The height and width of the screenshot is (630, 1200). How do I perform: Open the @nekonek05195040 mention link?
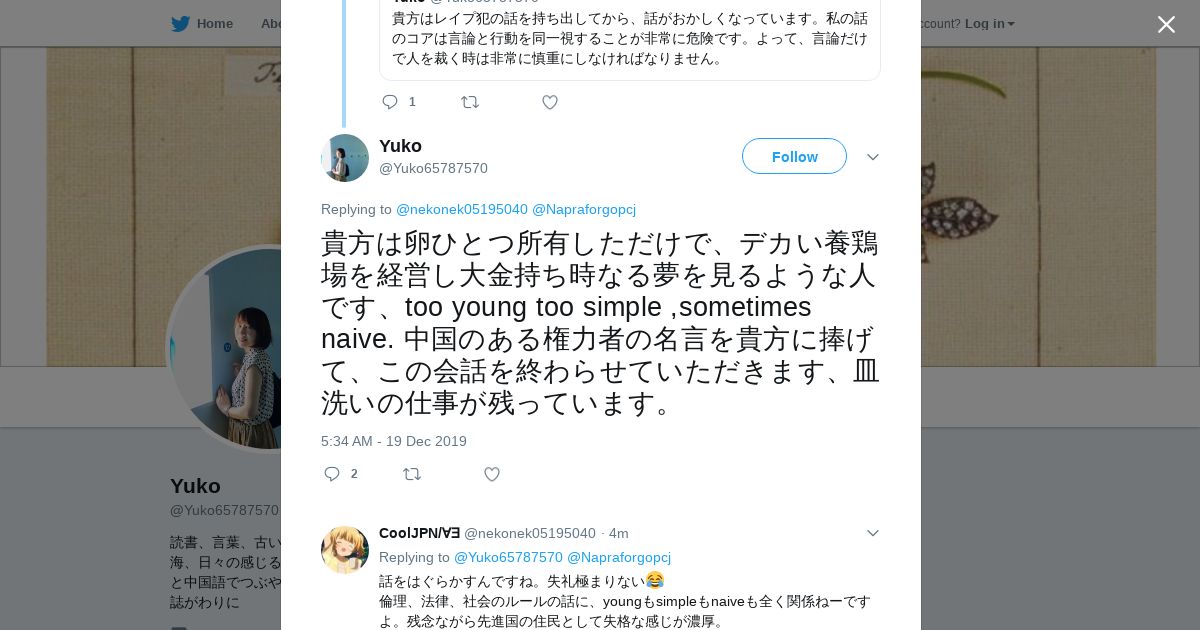pos(462,209)
